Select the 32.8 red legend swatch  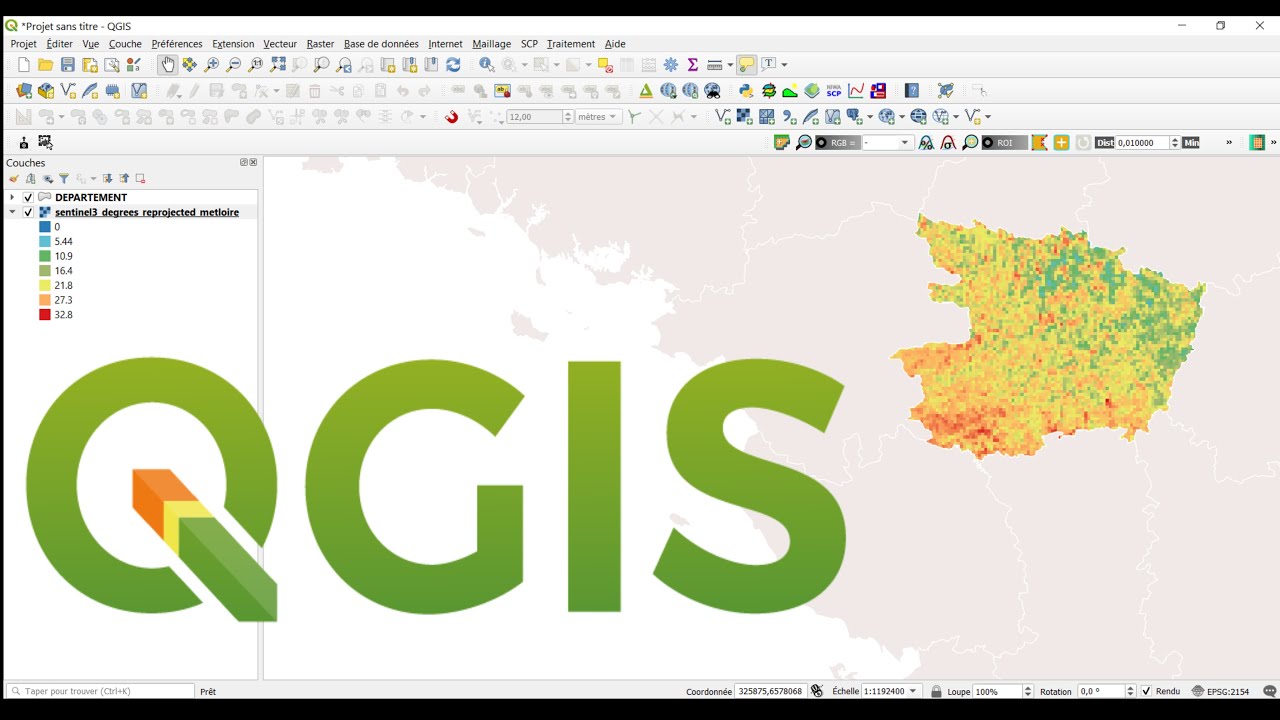coord(45,315)
